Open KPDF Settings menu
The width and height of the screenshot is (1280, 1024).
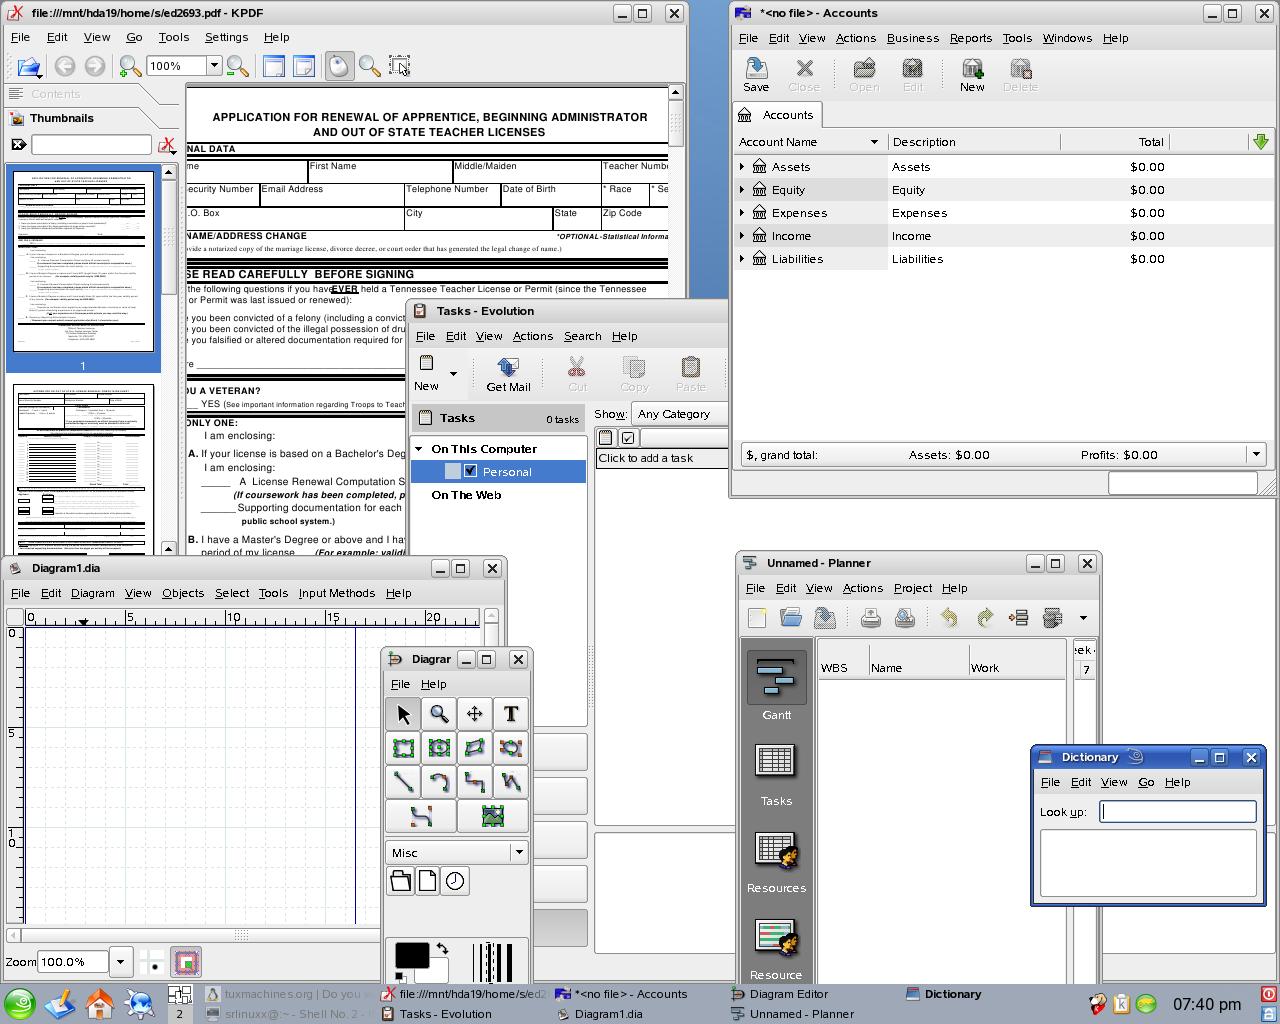[x=226, y=37]
